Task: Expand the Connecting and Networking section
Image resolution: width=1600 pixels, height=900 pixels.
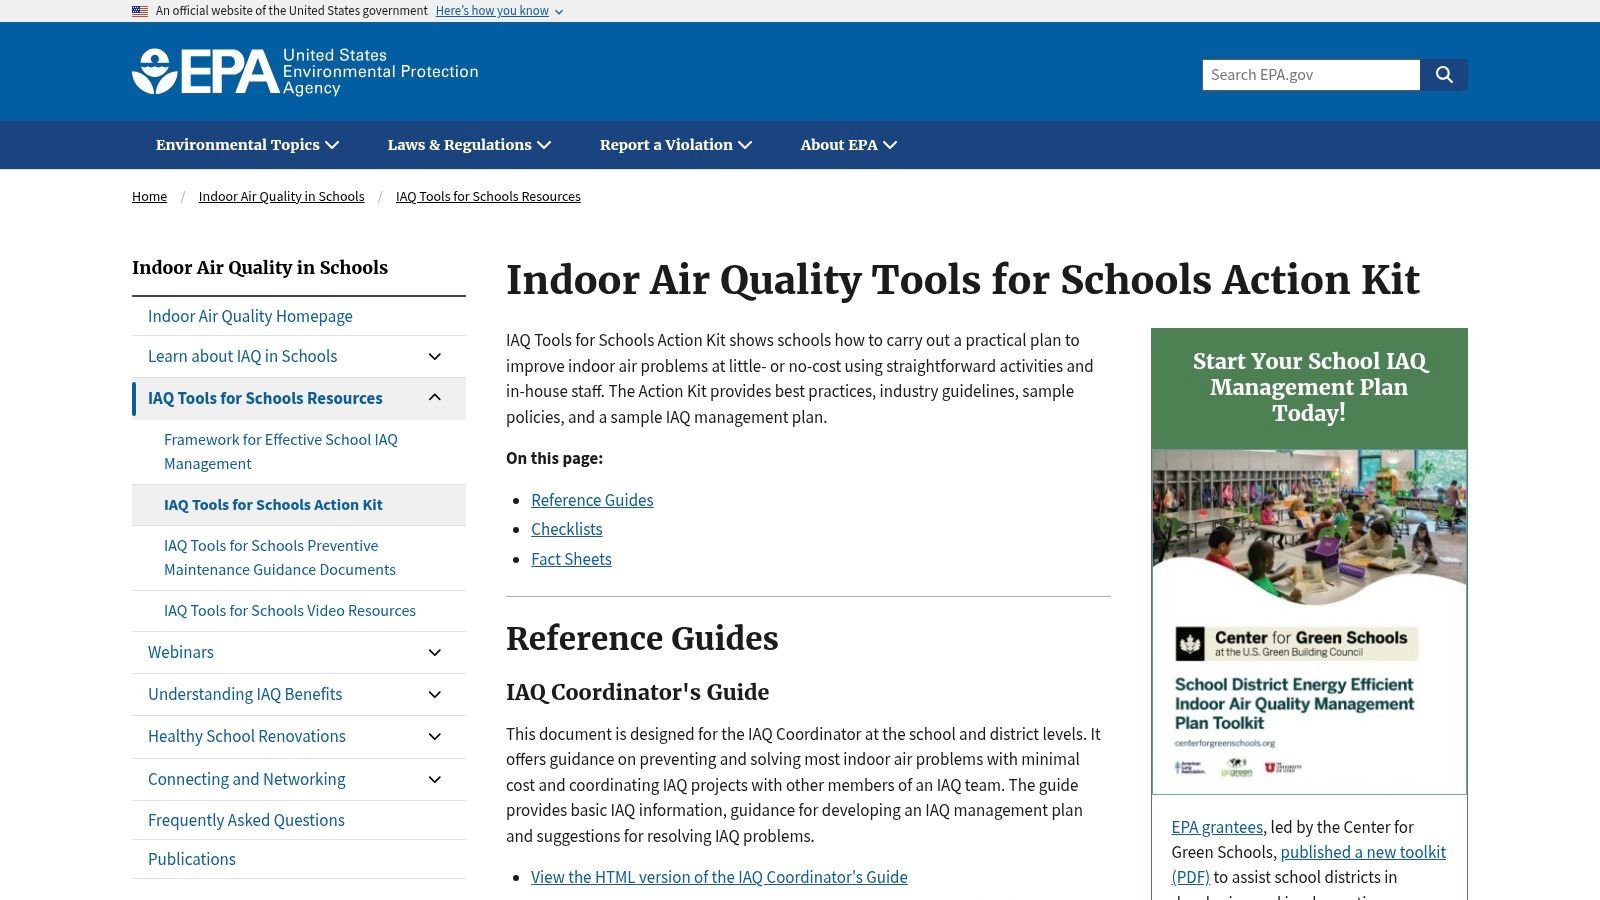Action: click(x=434, y=779)
